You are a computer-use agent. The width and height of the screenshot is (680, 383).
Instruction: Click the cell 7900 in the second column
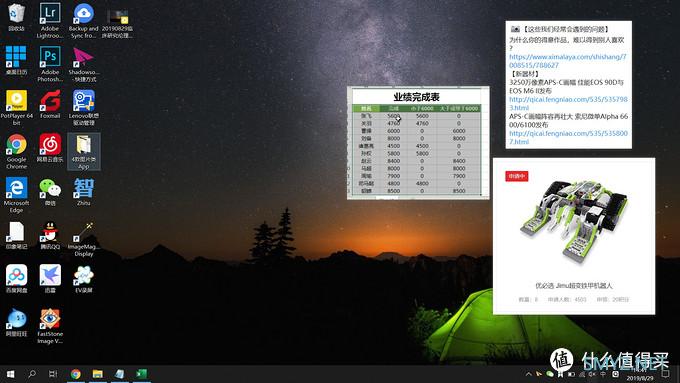coord(394,176)
